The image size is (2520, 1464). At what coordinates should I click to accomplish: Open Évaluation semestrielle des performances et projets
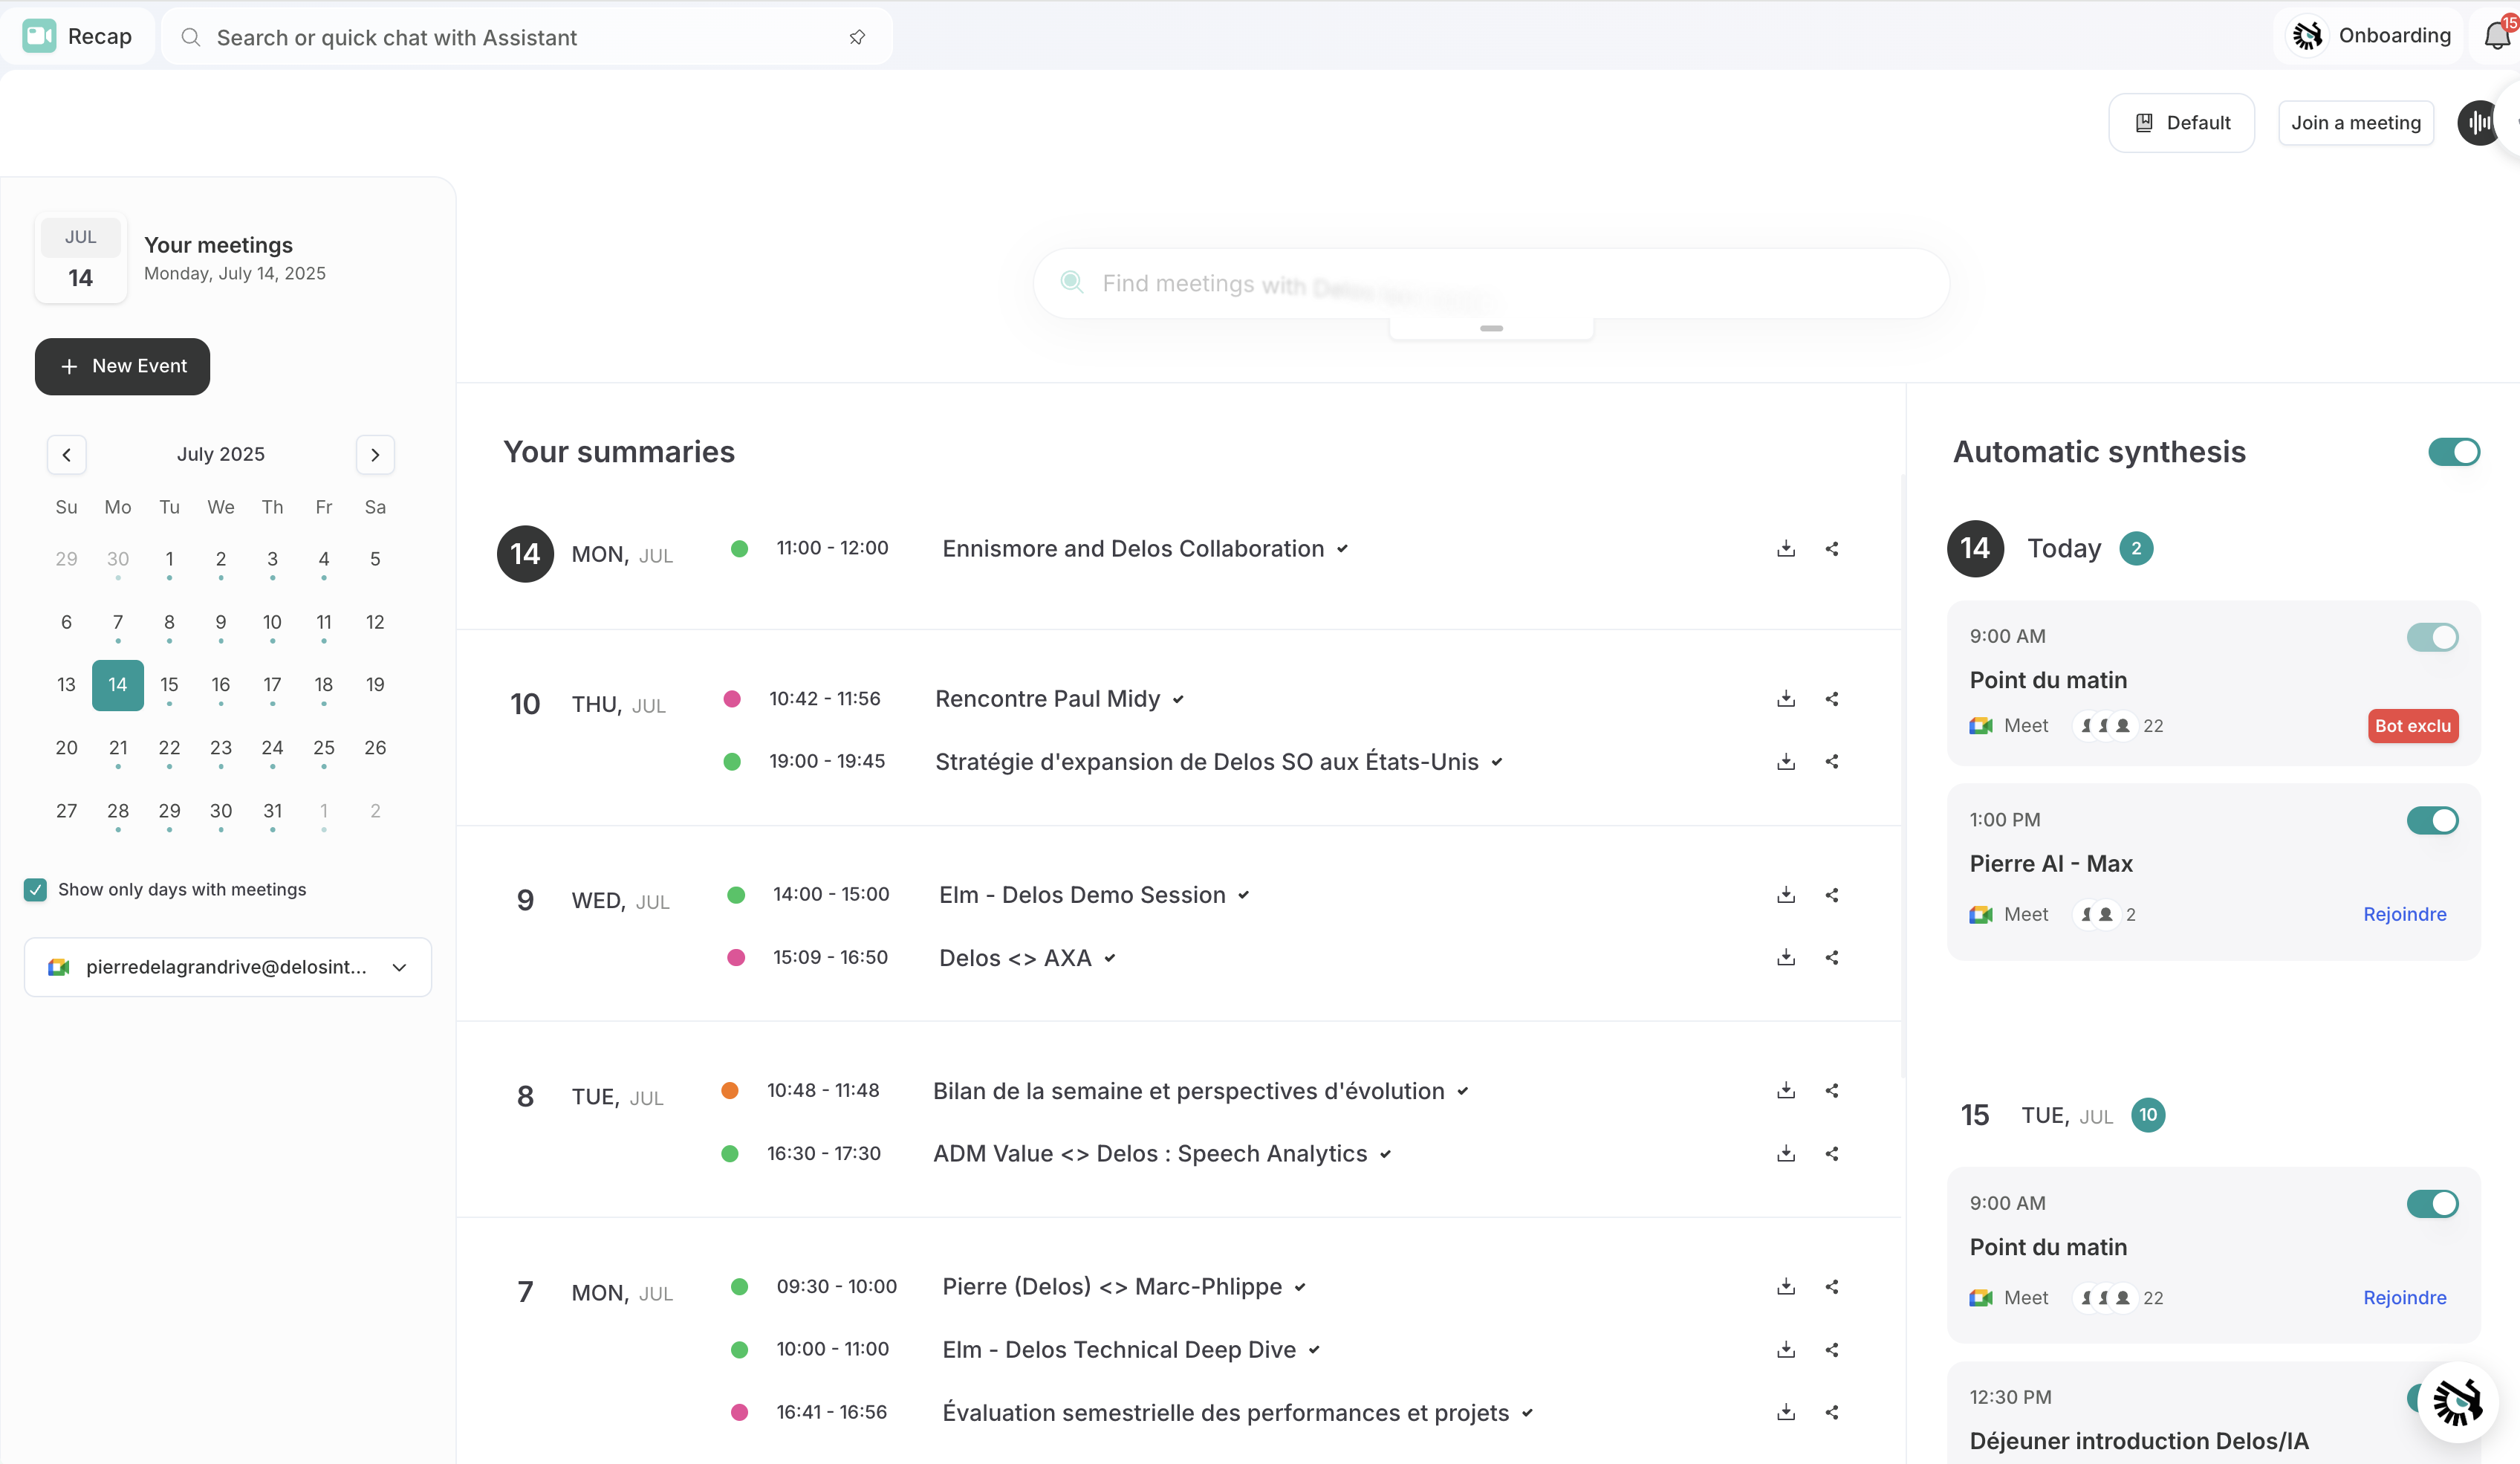tap(1225, 1413)
